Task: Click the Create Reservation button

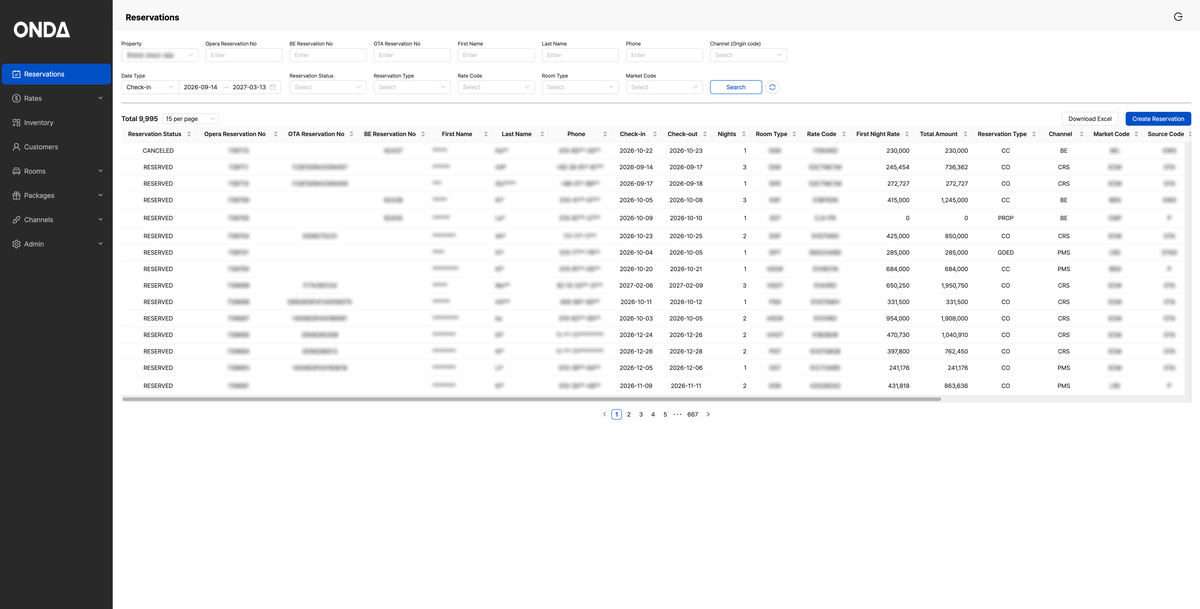Action: tap(1158, 119)
